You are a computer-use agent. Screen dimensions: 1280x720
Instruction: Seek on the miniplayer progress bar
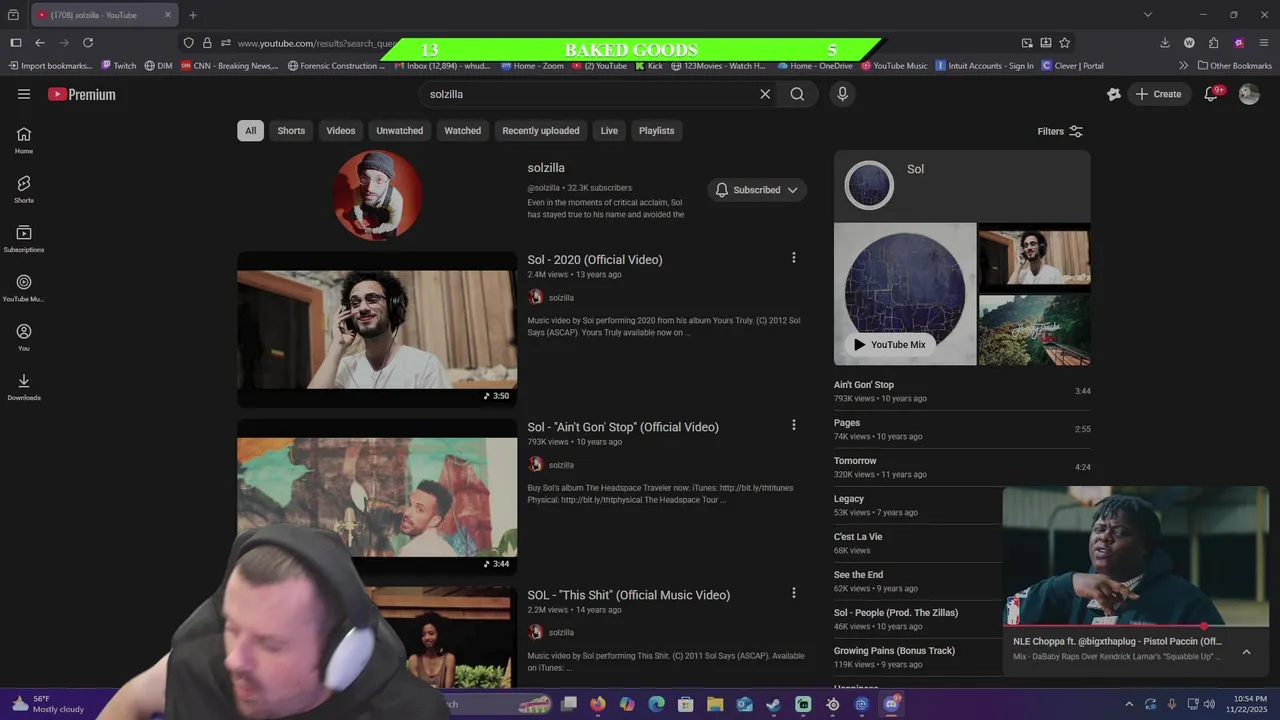point(1136,626)
